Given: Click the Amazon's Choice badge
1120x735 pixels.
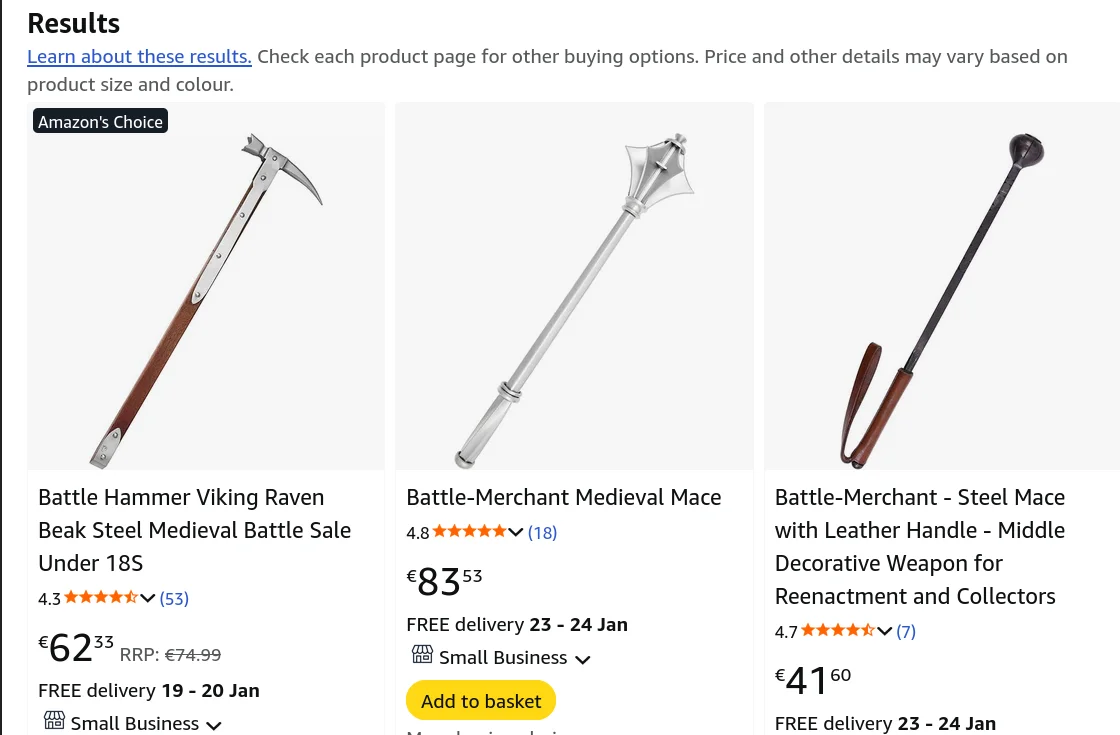Looking at the screenshot, I should [100, 122].
